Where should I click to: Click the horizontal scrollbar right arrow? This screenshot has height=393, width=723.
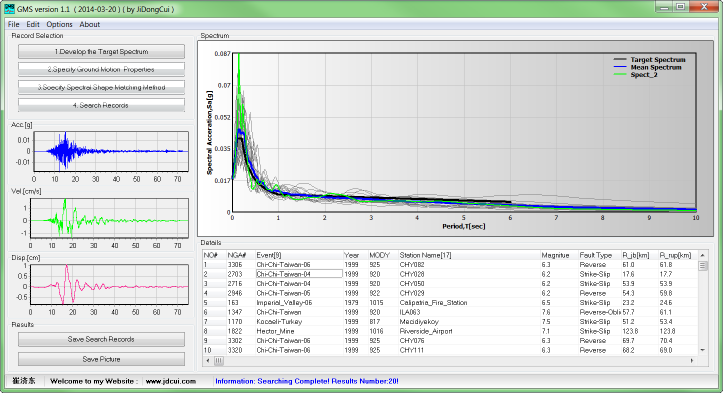tap(692, 361)
